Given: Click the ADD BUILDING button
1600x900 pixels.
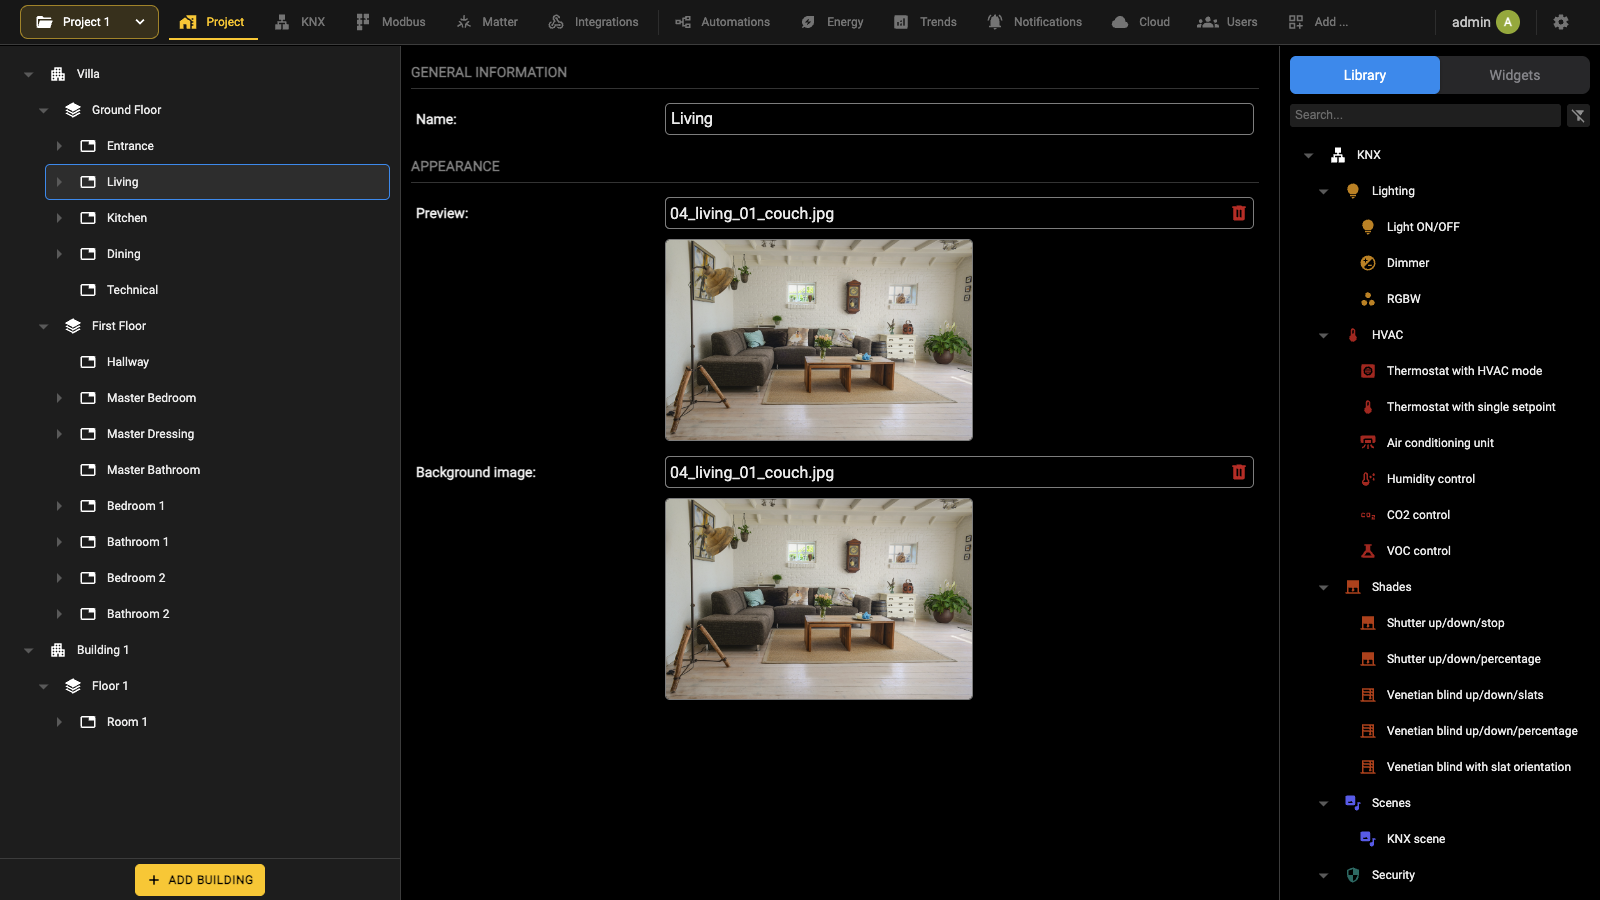Looking at the screenshot, I should click(x=200, y=880).
